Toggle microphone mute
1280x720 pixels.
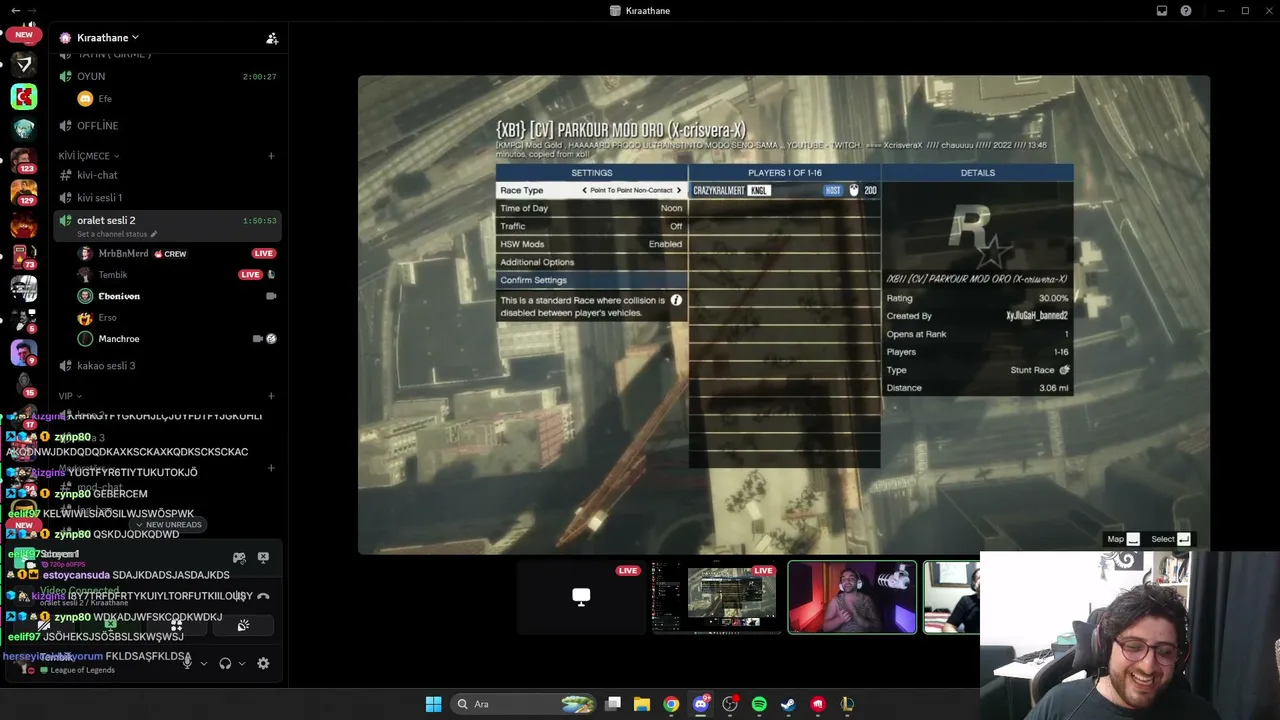pyautogui.click(x=187, y=663)
